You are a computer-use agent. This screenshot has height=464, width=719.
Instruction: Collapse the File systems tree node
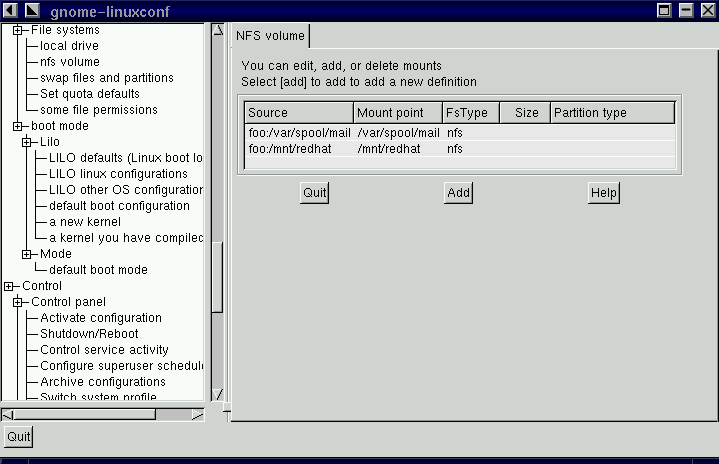pos(18,30)
